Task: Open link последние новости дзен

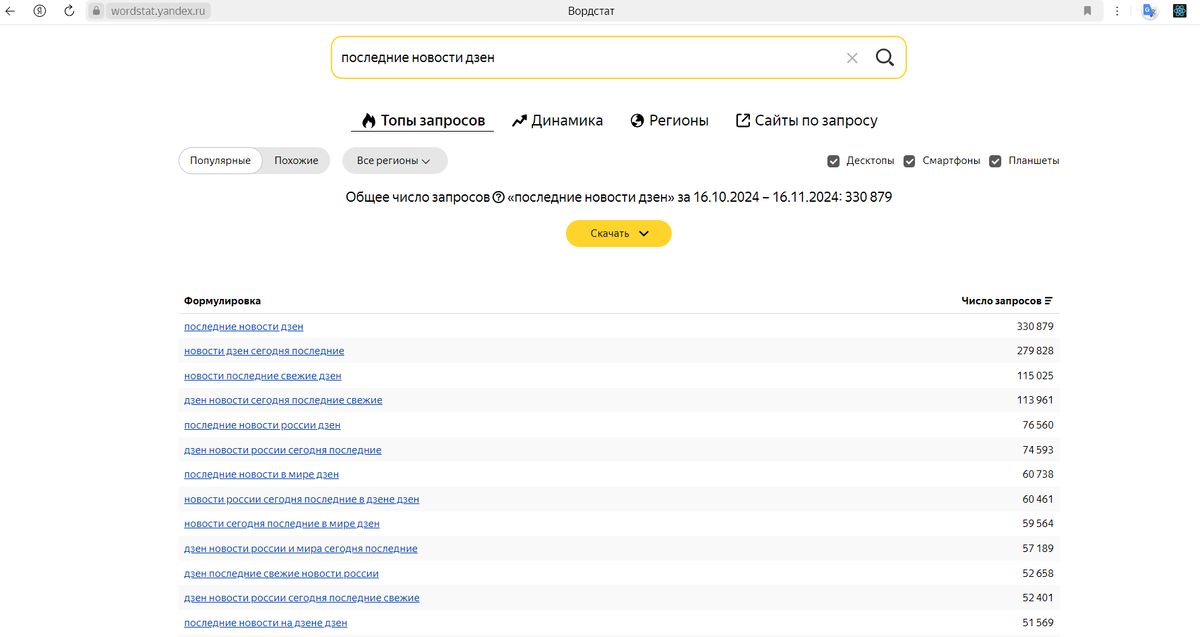Action: tap(244, 327)
